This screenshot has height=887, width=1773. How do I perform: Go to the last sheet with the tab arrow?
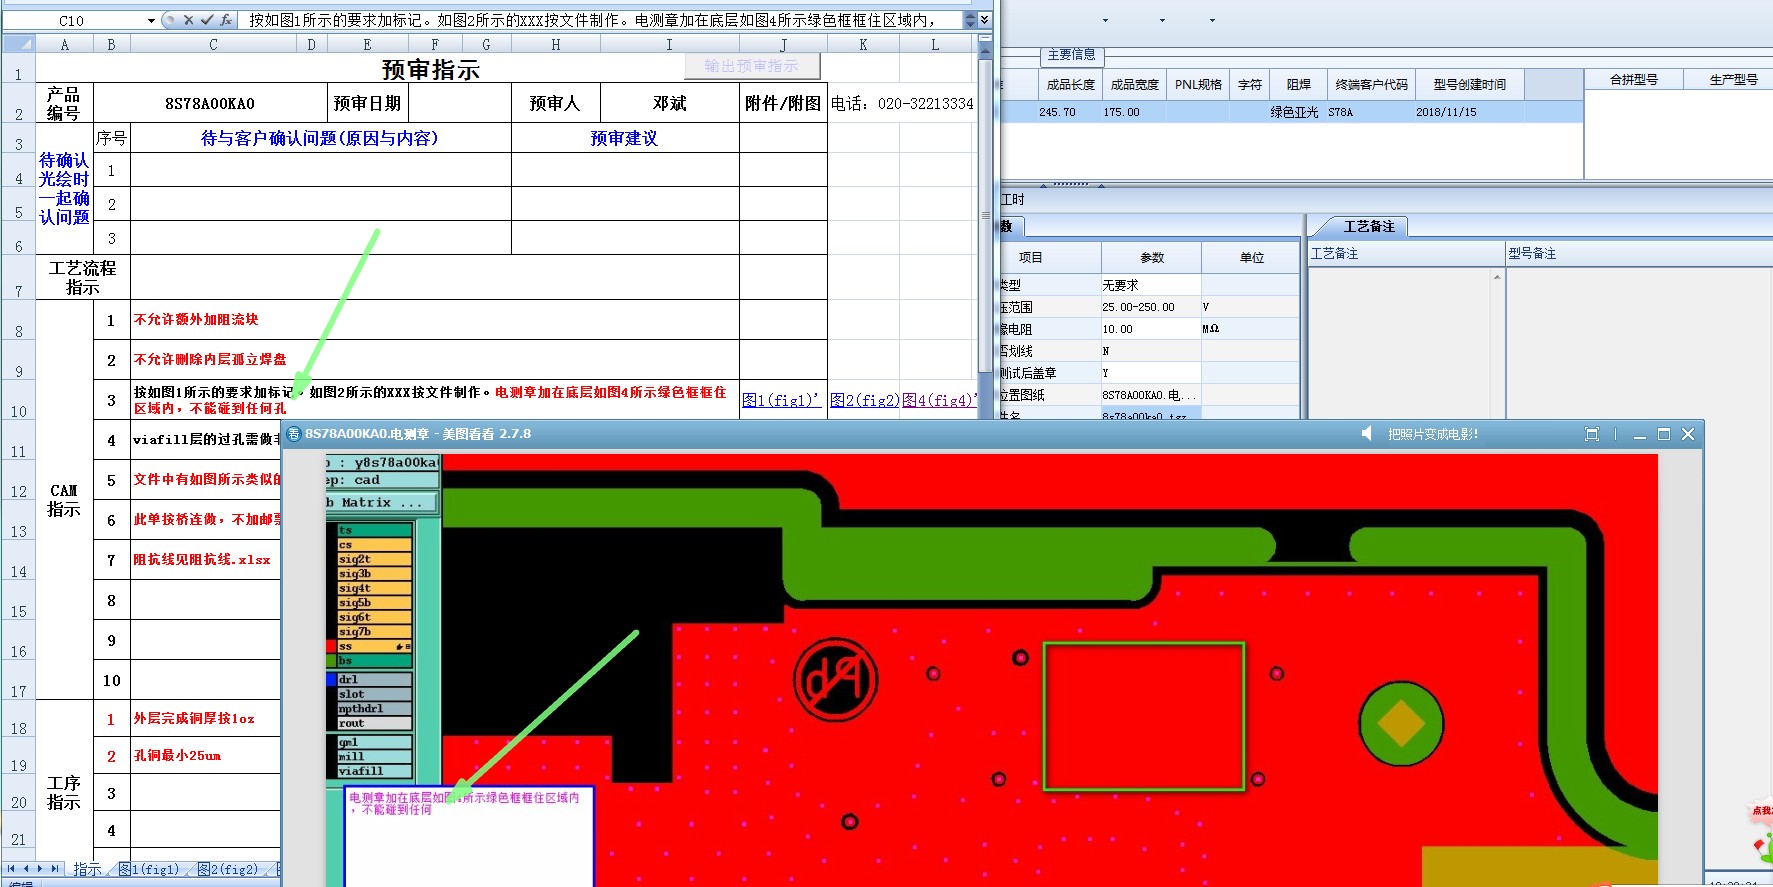[x=55, y=869]
